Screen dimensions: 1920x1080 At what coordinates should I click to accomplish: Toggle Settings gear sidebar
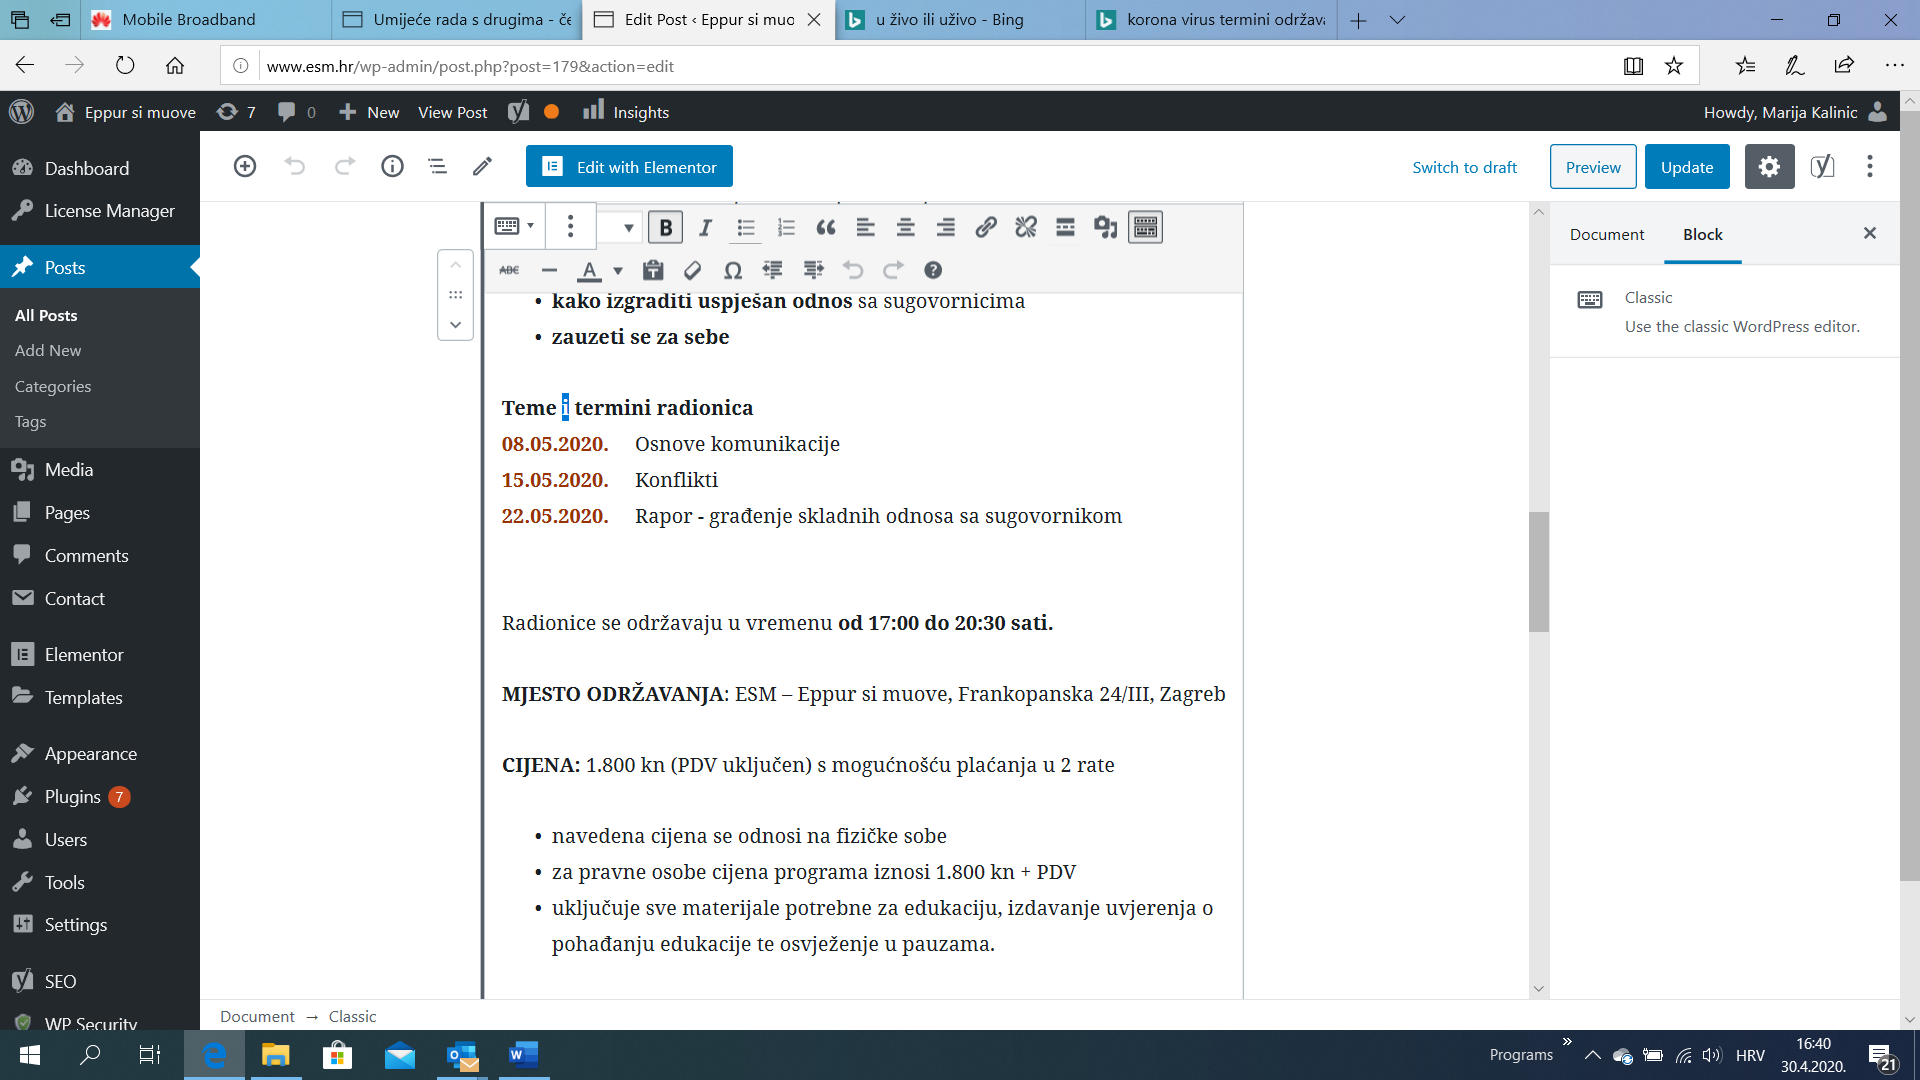point(1769,167)
